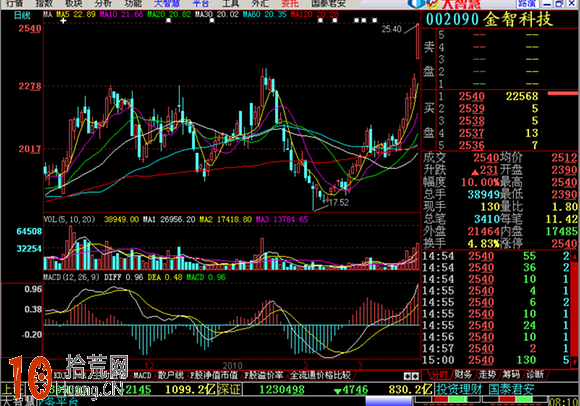Image resolution: width=580 pixels, height=406 pixels.
Task: Open the 平台 menu
Action: tap(201, 3)
